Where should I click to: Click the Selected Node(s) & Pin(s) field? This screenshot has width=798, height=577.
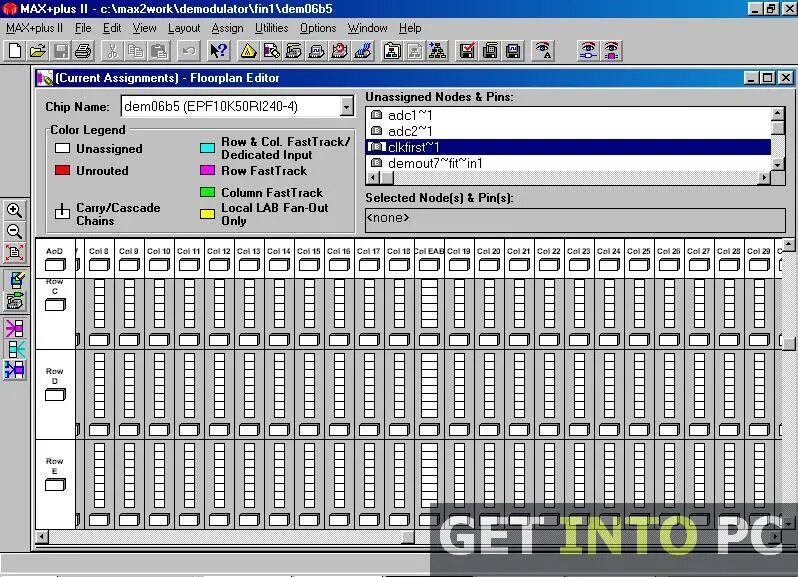point(575,219)
